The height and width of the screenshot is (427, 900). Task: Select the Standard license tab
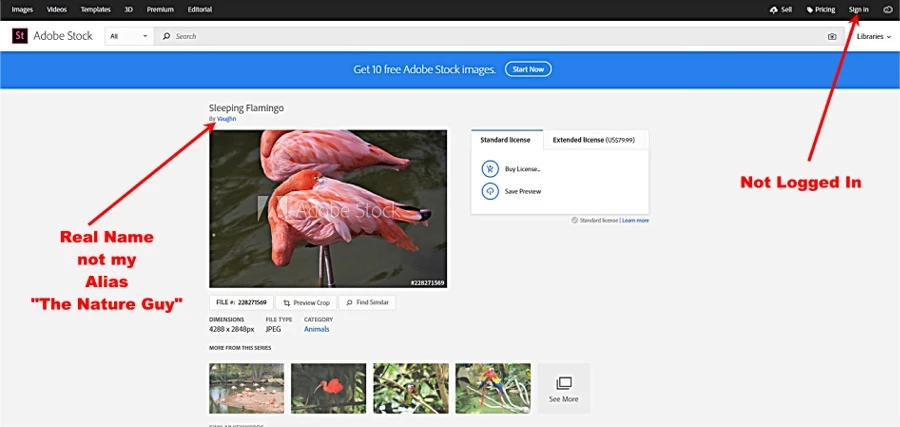(505, 139)
